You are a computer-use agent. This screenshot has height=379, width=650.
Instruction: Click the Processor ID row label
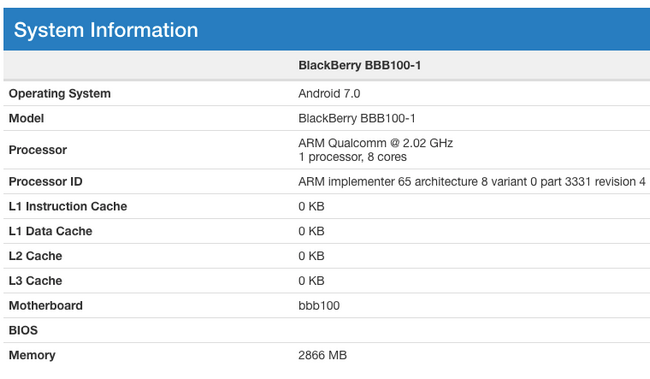(46, 182)
